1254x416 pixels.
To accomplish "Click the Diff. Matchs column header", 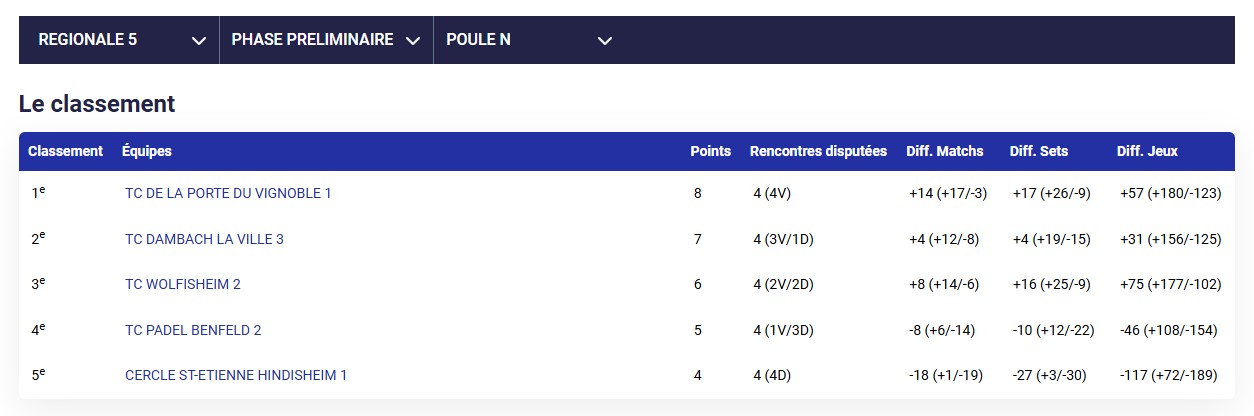I will pyautogui.click(x=944, y=152).
